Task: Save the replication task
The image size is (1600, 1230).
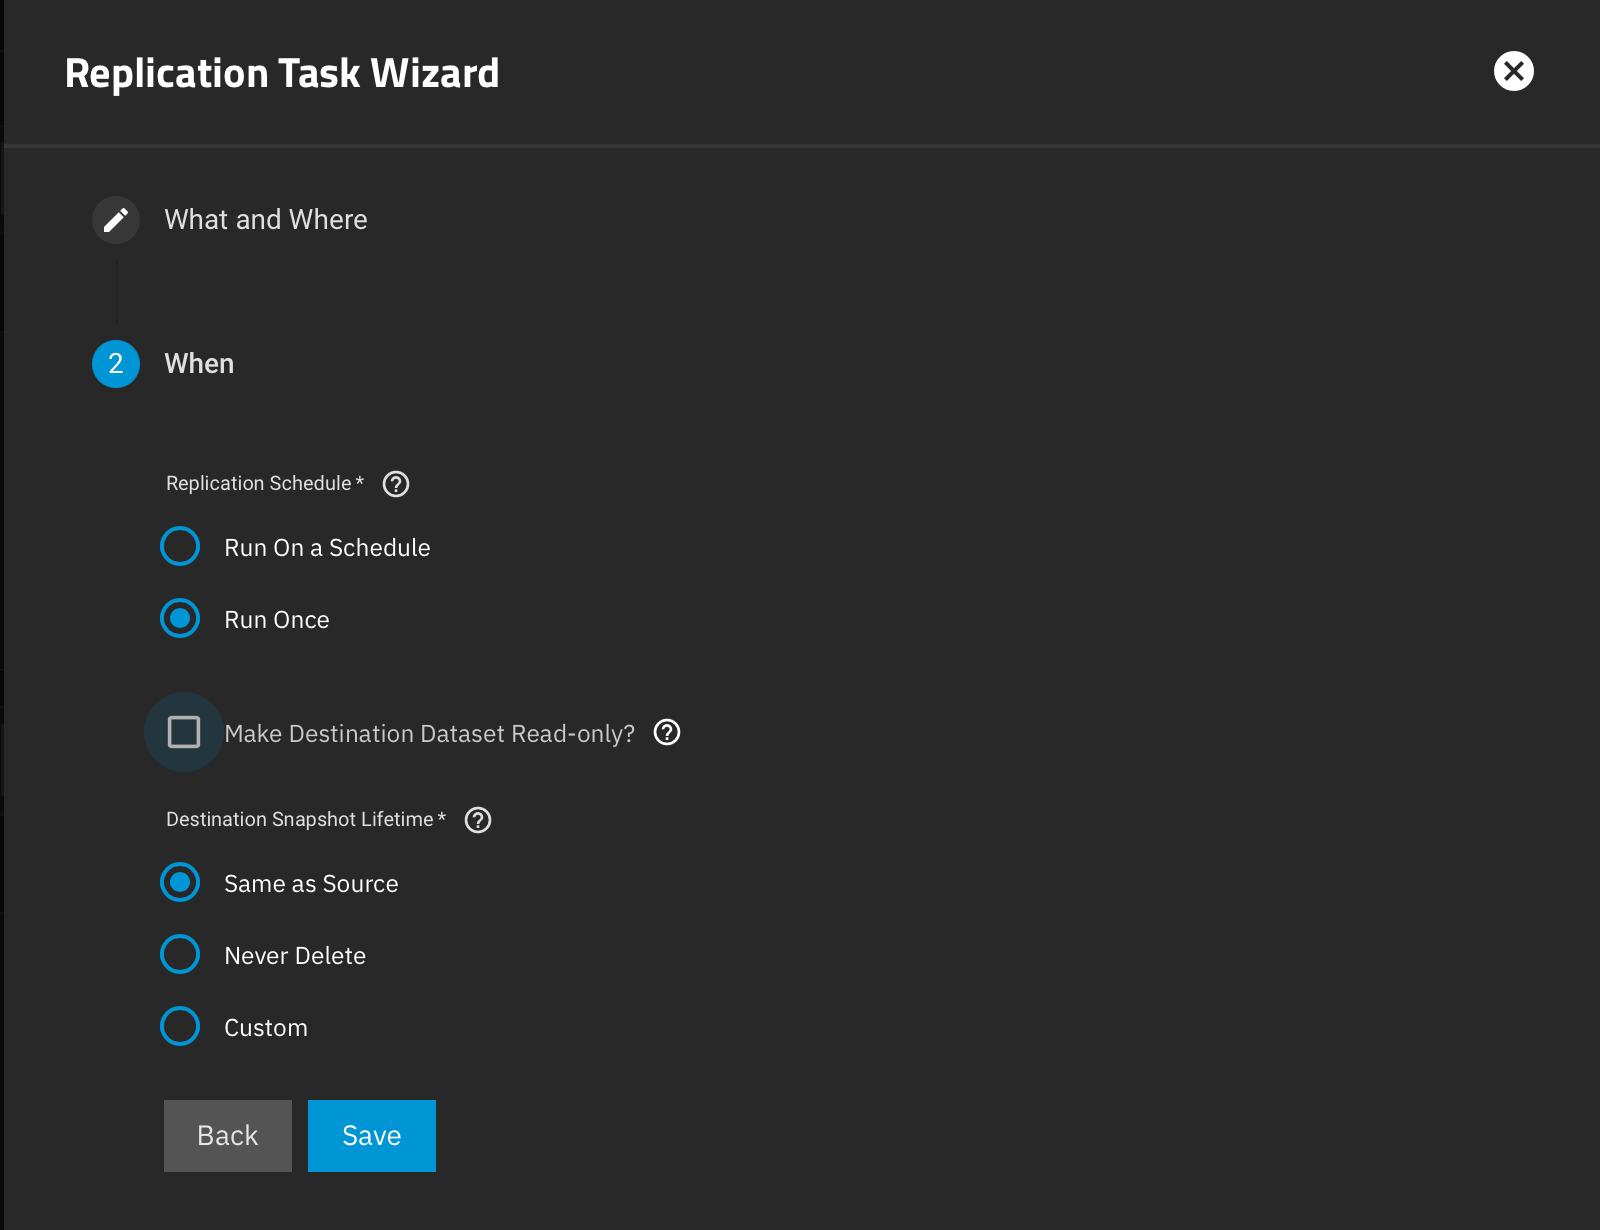Action: [x=372, y=1136]
